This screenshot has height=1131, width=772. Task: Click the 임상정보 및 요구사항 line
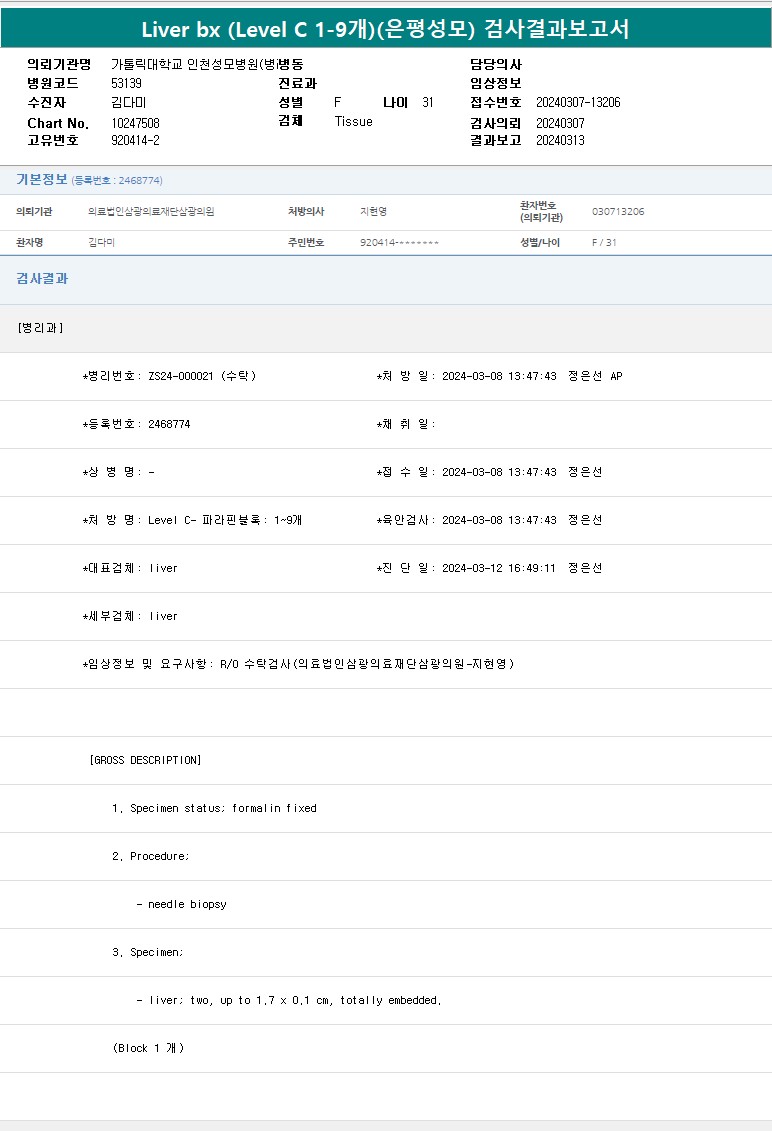pyautogui.click(x=298, y=664)
